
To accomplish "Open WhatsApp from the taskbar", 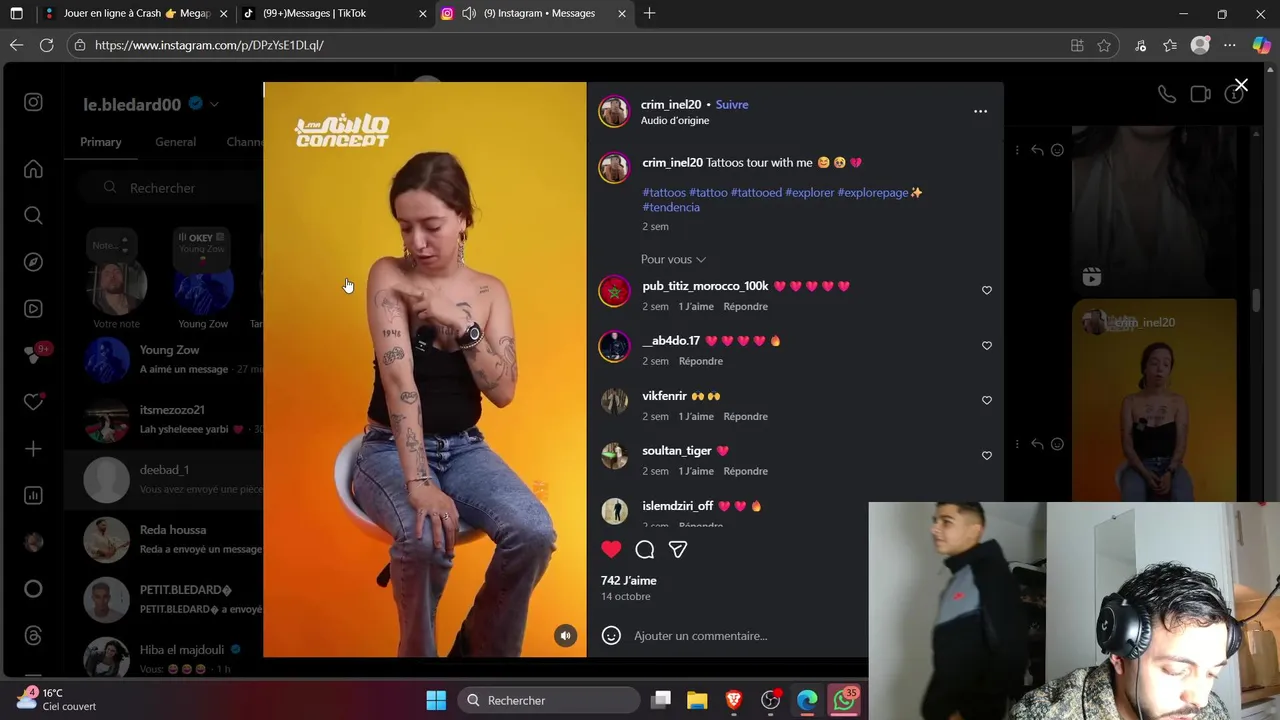I will click(844, 700).
